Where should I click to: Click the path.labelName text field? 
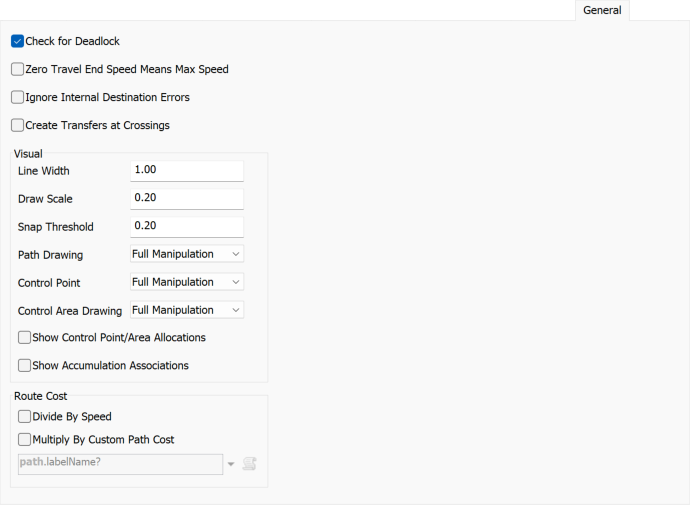click(120, 463)
